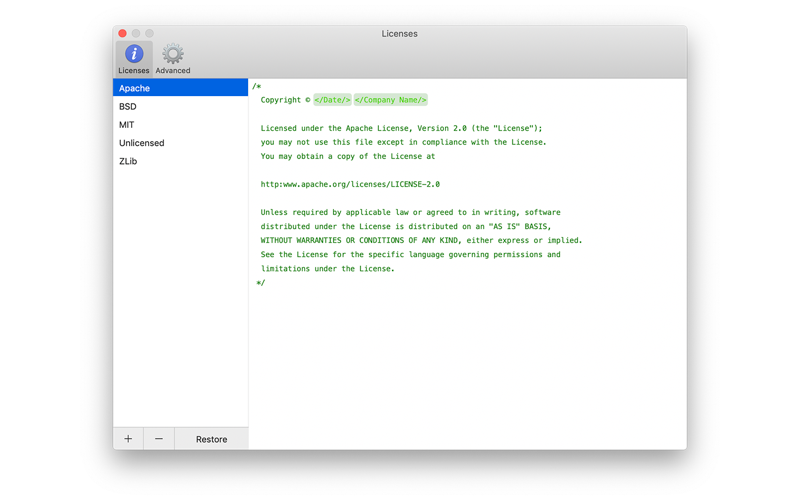Restore the default licenses
Viewport: 800px width, 500px height.
pos(211,439)
